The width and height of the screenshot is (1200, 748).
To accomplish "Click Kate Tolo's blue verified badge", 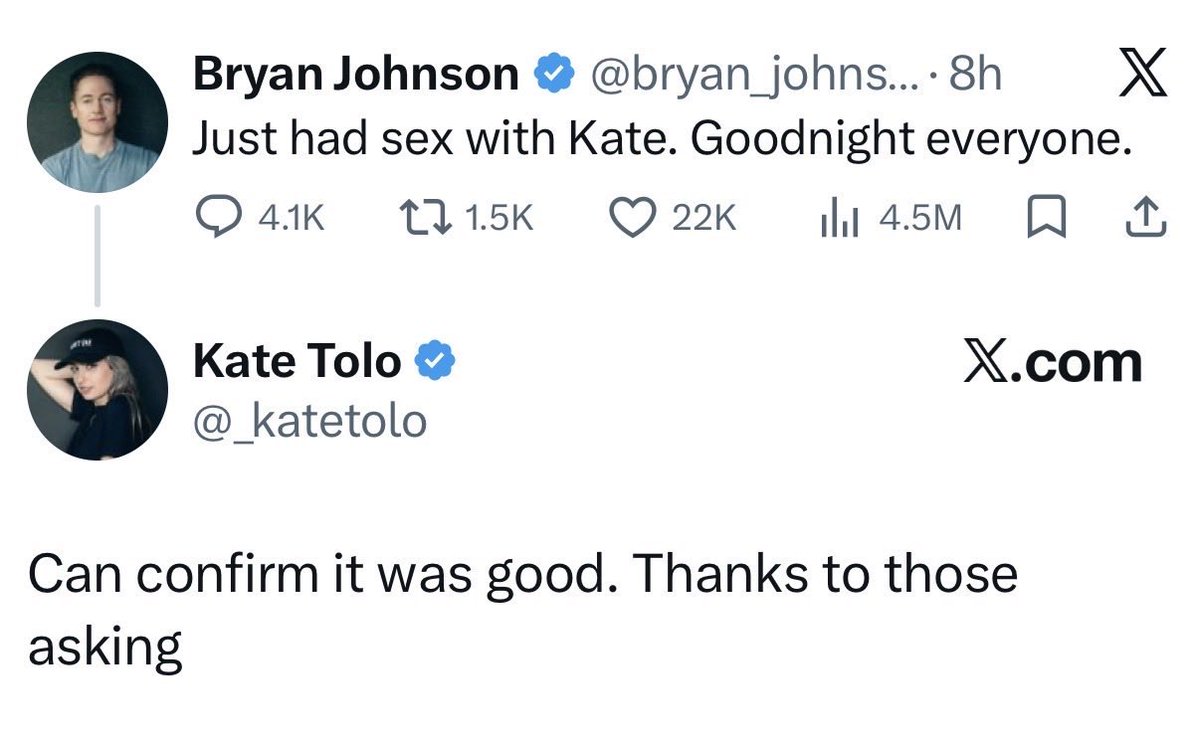I will click(x=436, y=360).
